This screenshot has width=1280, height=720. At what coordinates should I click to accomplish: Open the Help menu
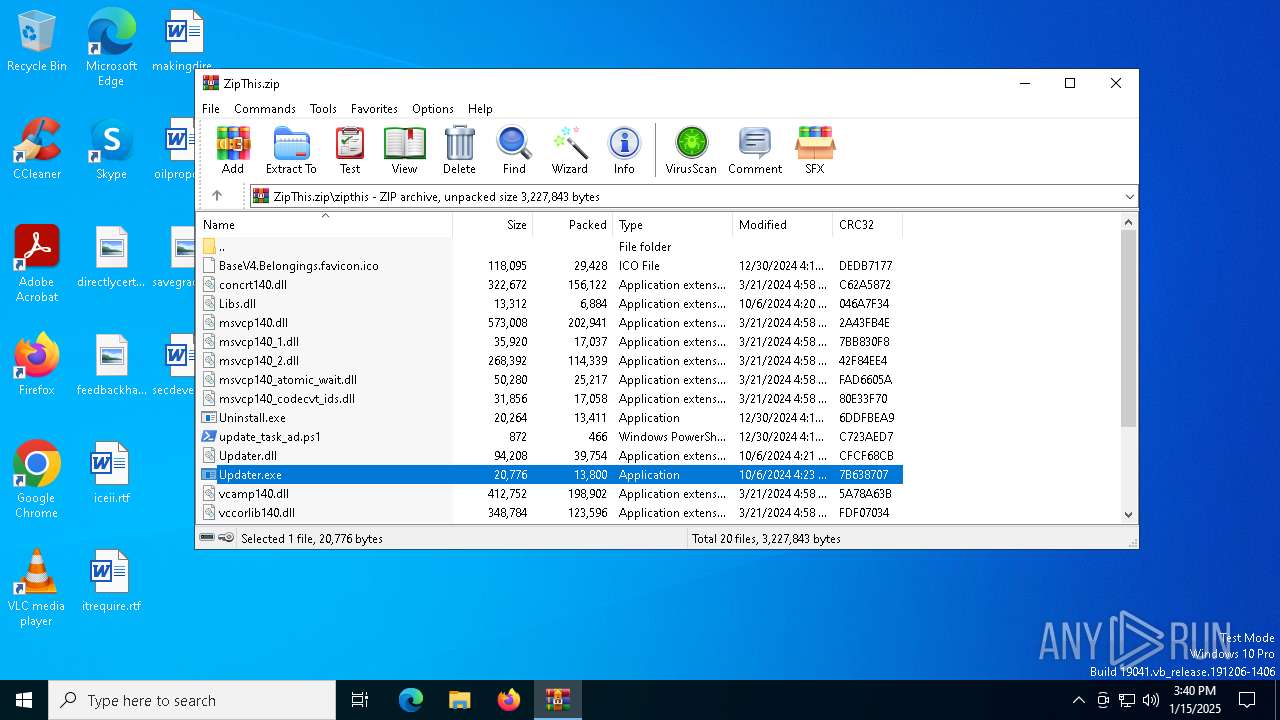point(480,109)
